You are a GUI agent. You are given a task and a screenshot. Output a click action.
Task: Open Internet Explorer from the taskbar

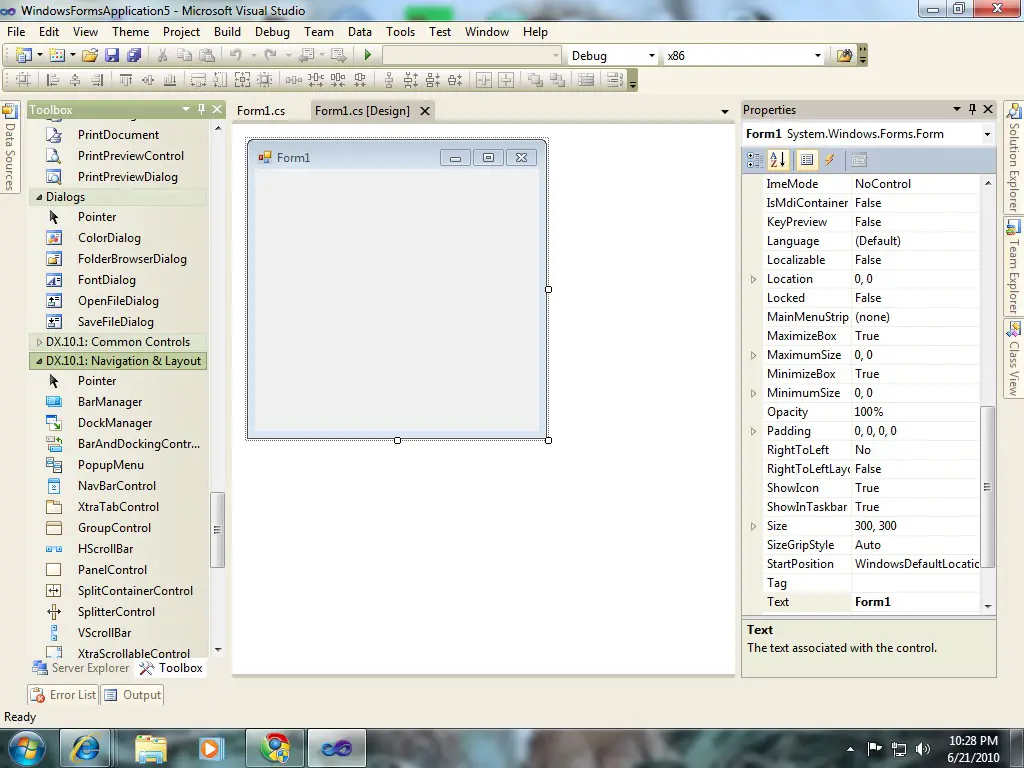pyautogui.click(x=87, y=747)
